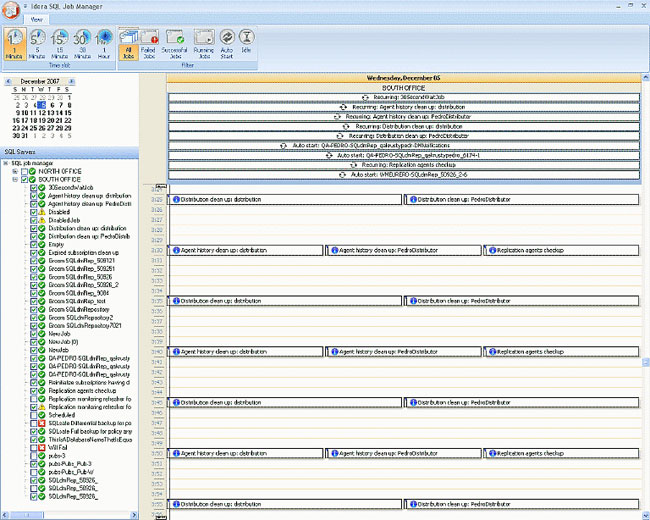Open 3:45 'Distribution clean up: PedroDistributor' appointment
The width and height of the screenshot is (650, 520).
click(x=522, y=403)
